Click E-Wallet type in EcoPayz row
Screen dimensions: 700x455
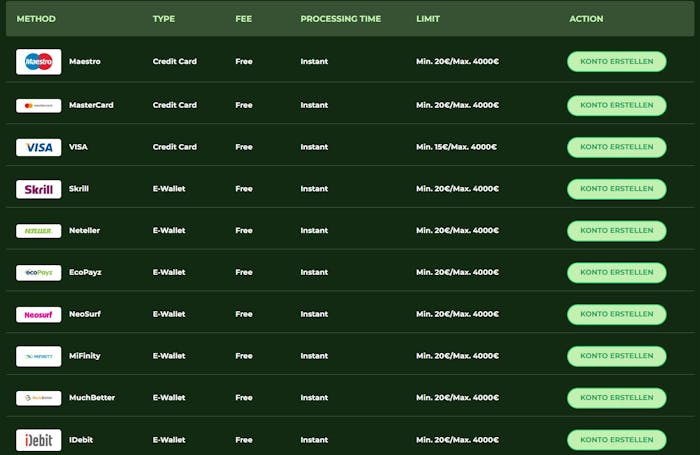[x=169, y=272]
